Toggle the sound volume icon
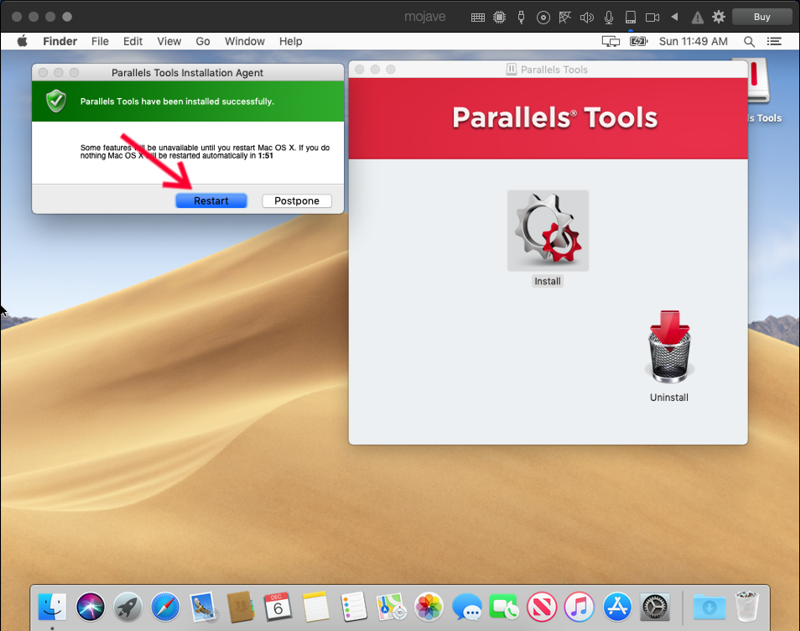 coord(586,17)
